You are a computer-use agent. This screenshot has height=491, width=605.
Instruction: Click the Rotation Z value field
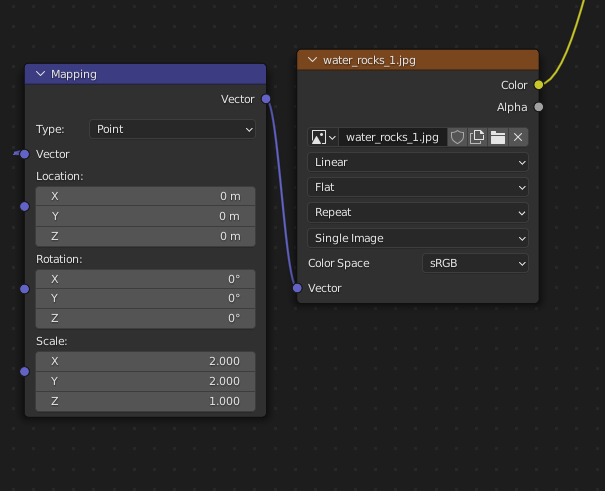coord(145,318)
